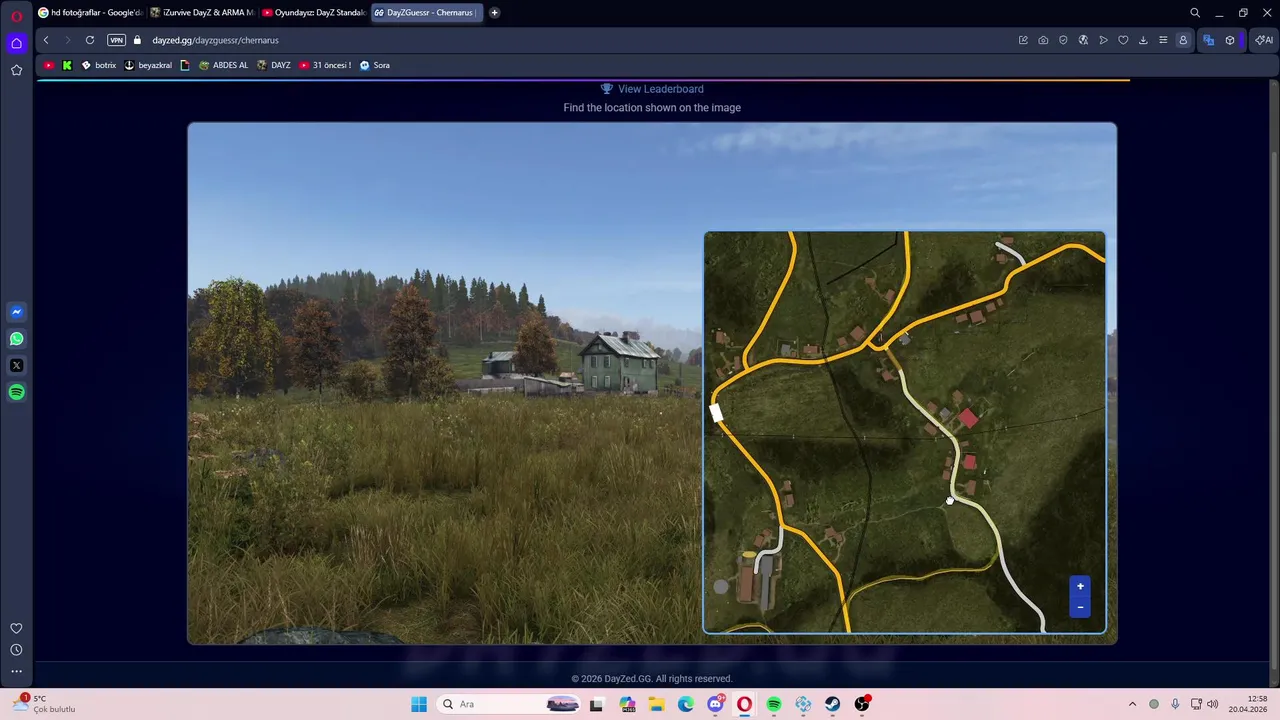
Task: Switch to iZurvive DayZ & ARMA tab
Action: coord(201,13)
